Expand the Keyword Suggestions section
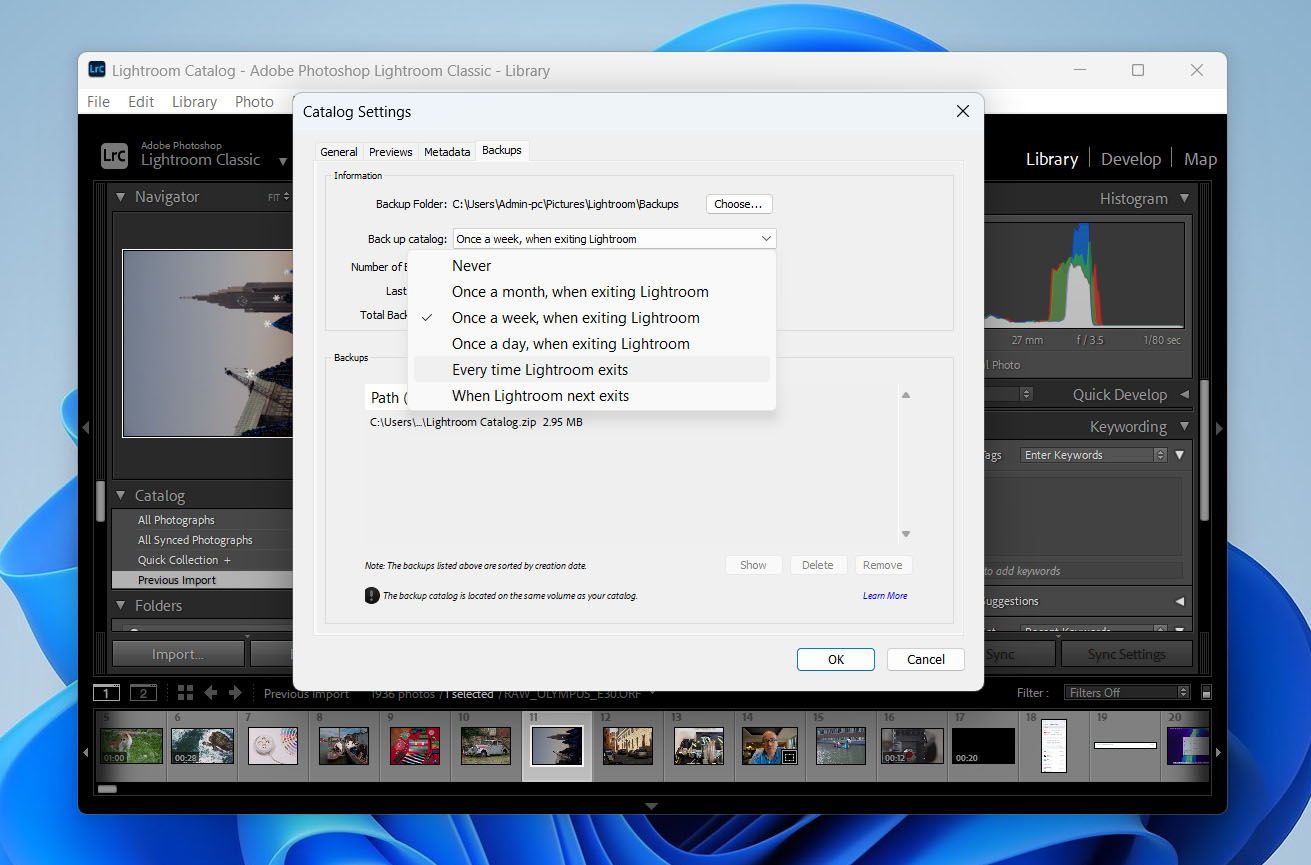The height and width of the screenshot is (865, 1311). (1180, 601)
